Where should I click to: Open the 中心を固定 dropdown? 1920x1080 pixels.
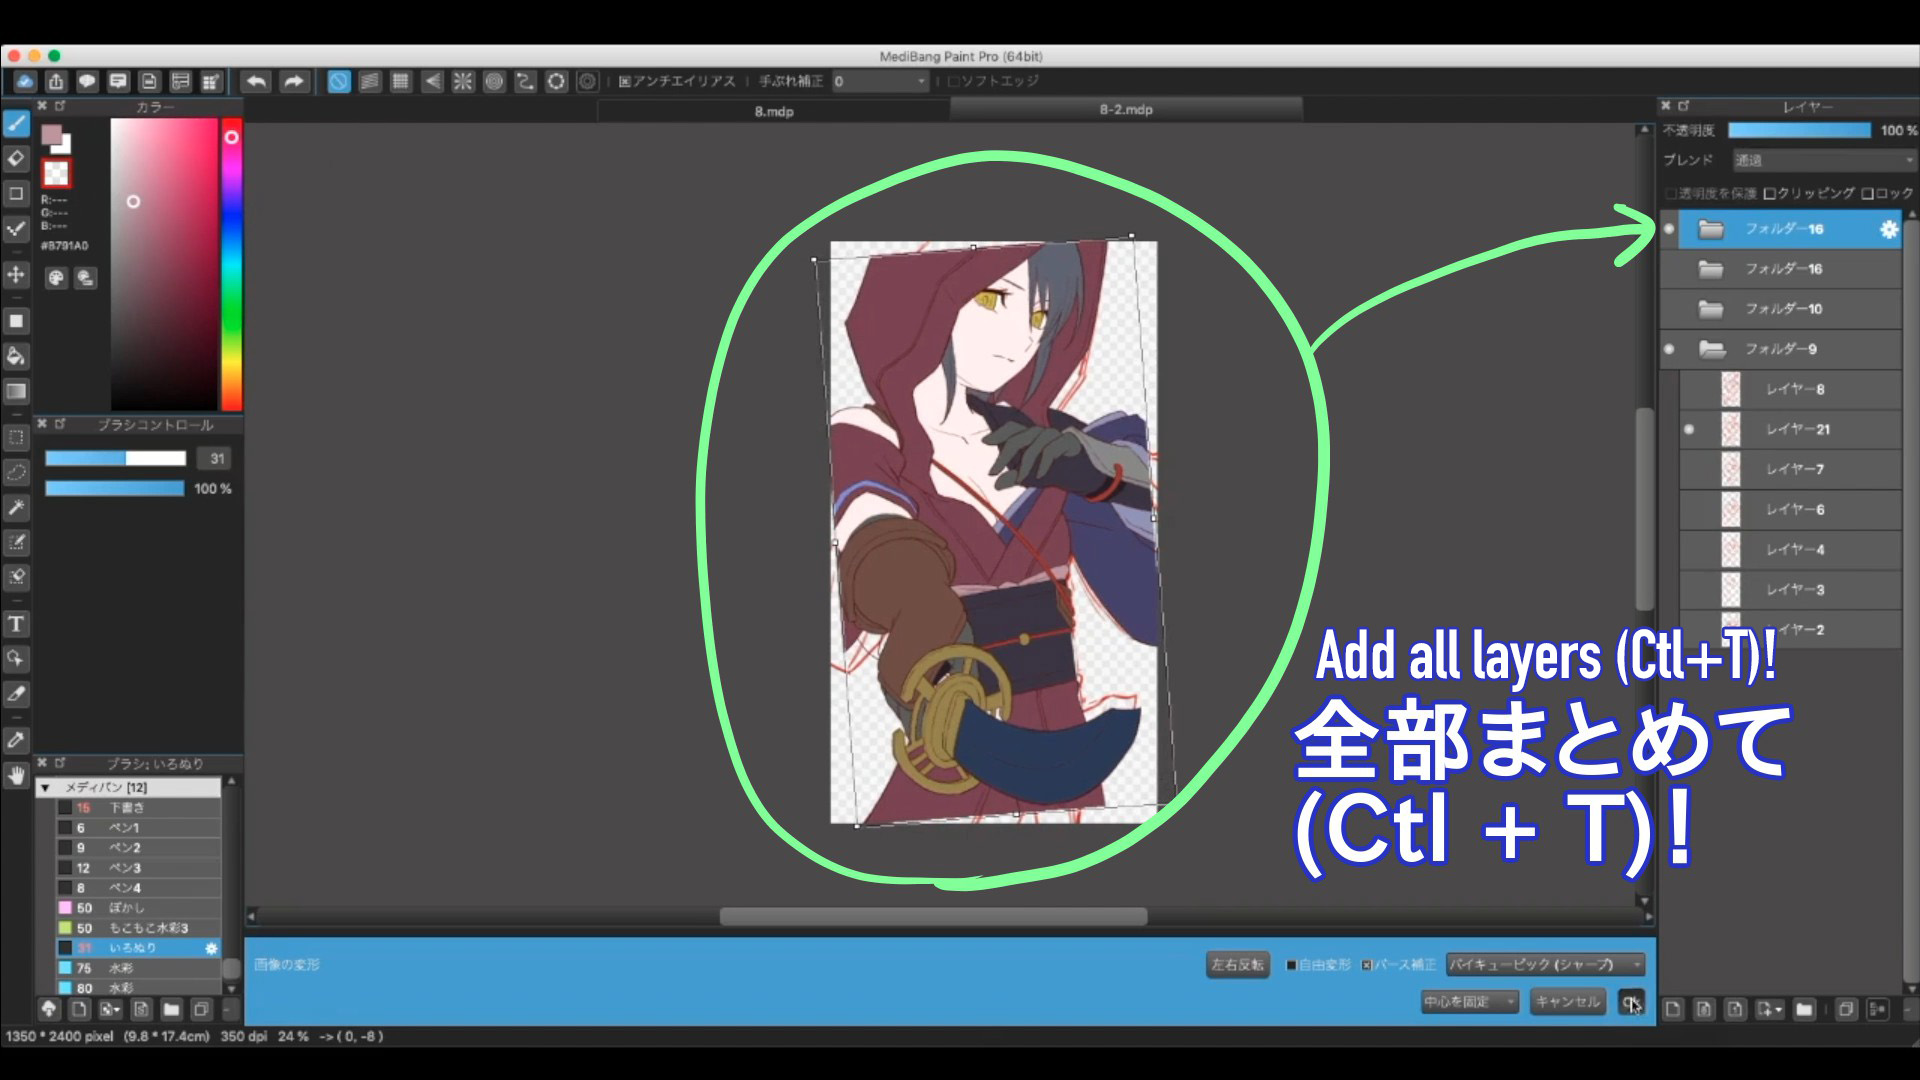point(1470,1001)
